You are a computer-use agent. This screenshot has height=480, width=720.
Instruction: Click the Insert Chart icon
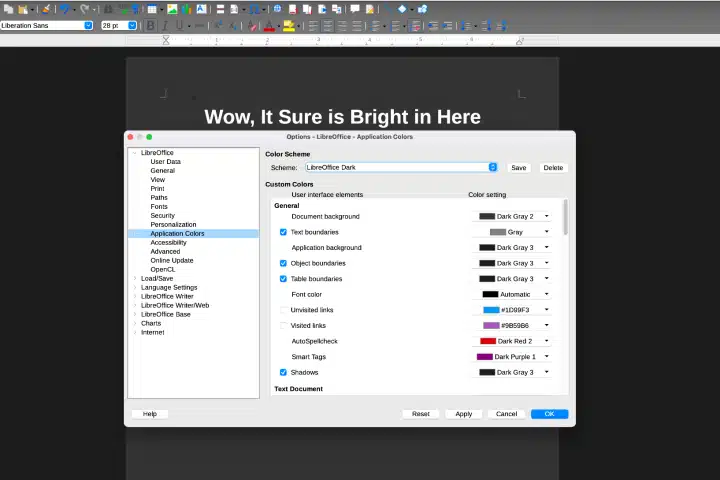point(186,9)
